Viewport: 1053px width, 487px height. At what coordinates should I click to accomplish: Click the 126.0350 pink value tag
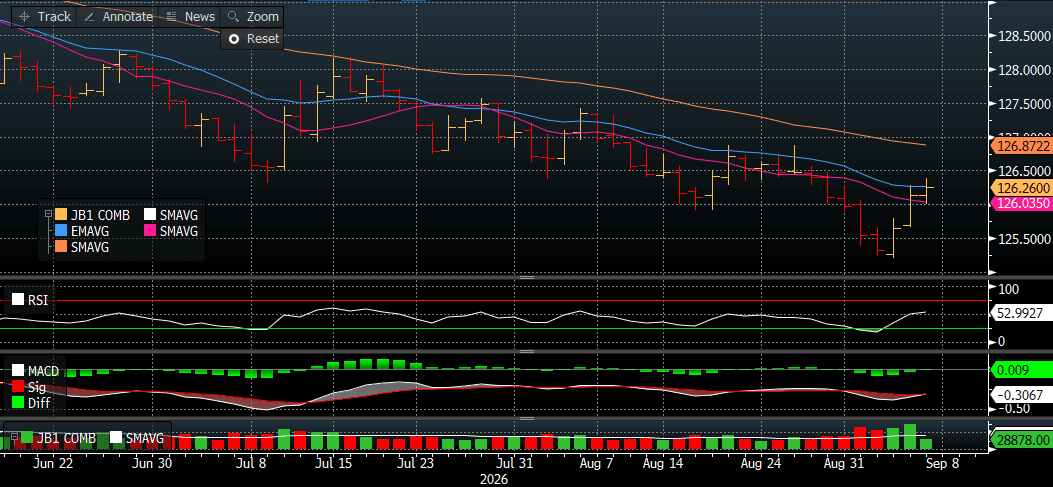[1021, 203]
